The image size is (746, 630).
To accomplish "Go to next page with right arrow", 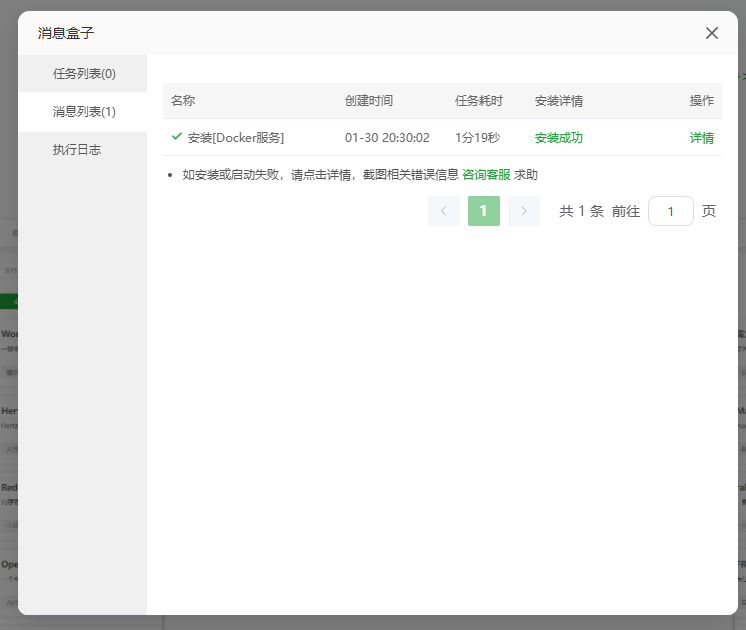I will pos(523,211).
